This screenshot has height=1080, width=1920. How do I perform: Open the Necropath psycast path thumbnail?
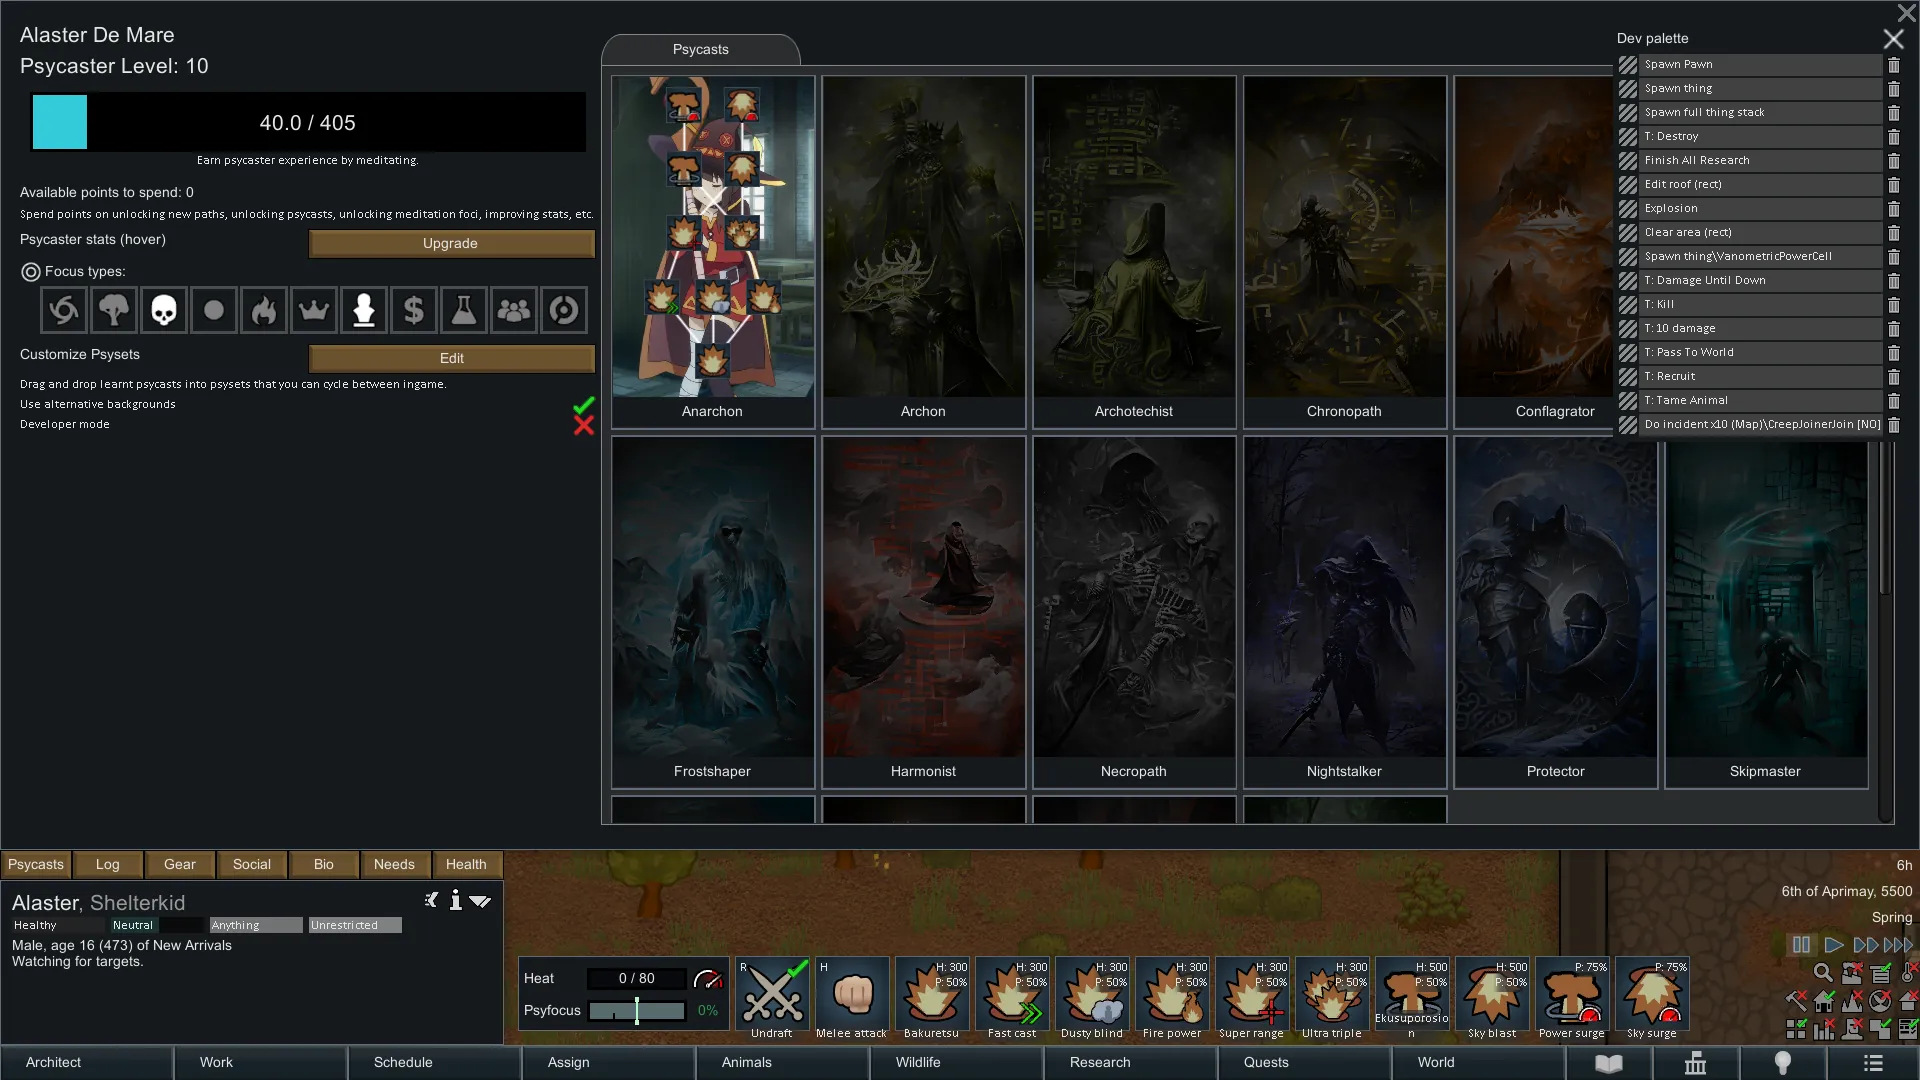coord(1134,610)
